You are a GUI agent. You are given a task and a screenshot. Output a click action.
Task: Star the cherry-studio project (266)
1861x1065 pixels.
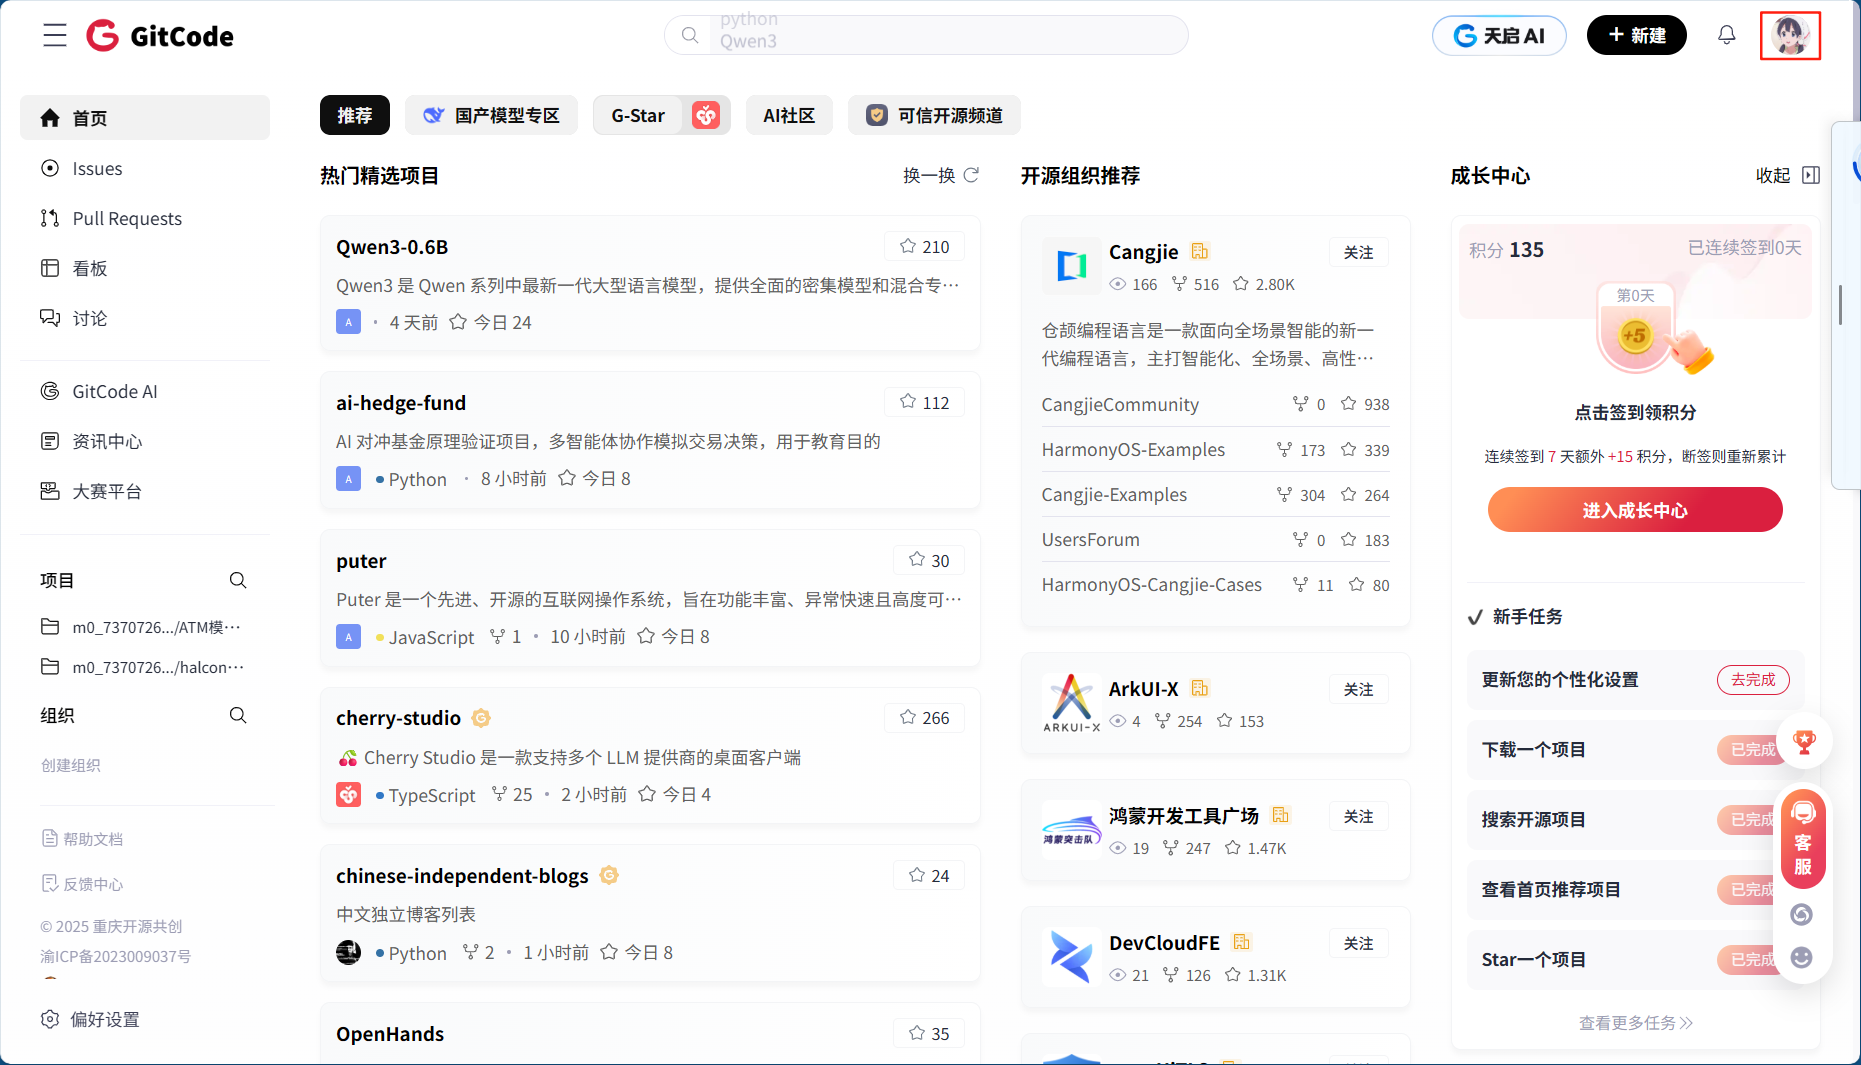925,717
